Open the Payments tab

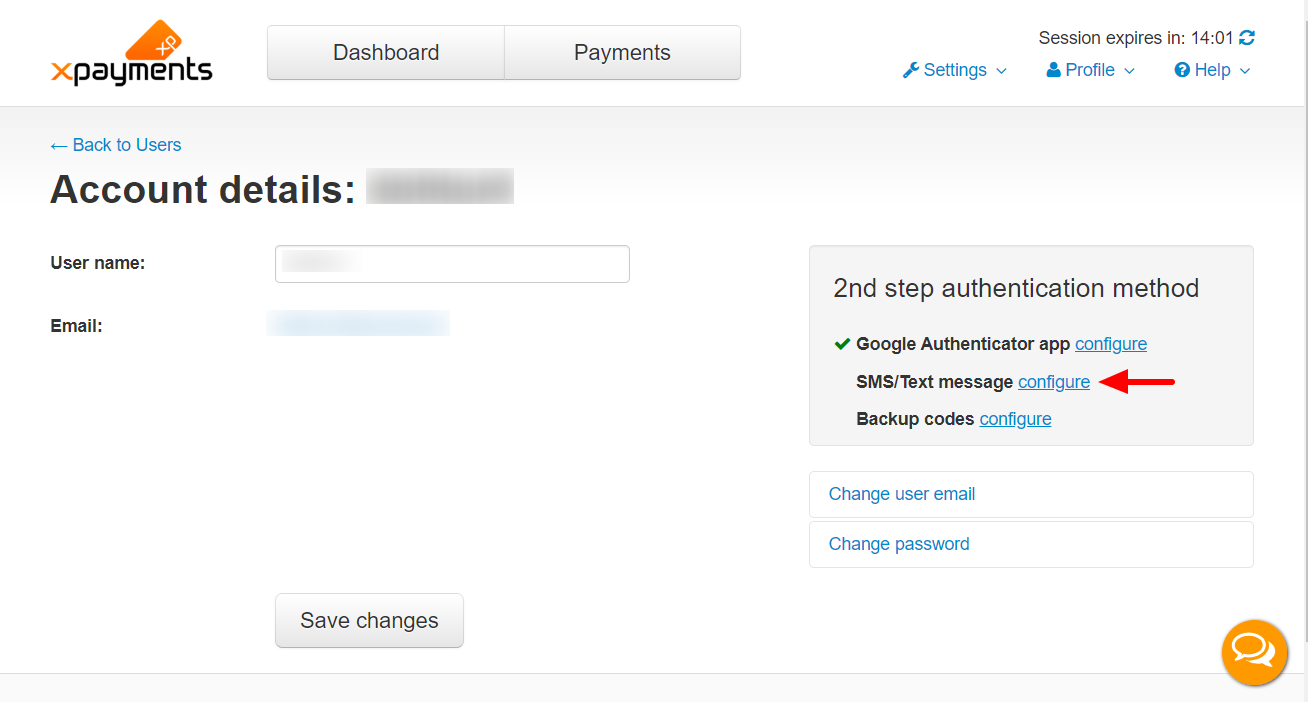pyautogui.click(x=622, y=53)
